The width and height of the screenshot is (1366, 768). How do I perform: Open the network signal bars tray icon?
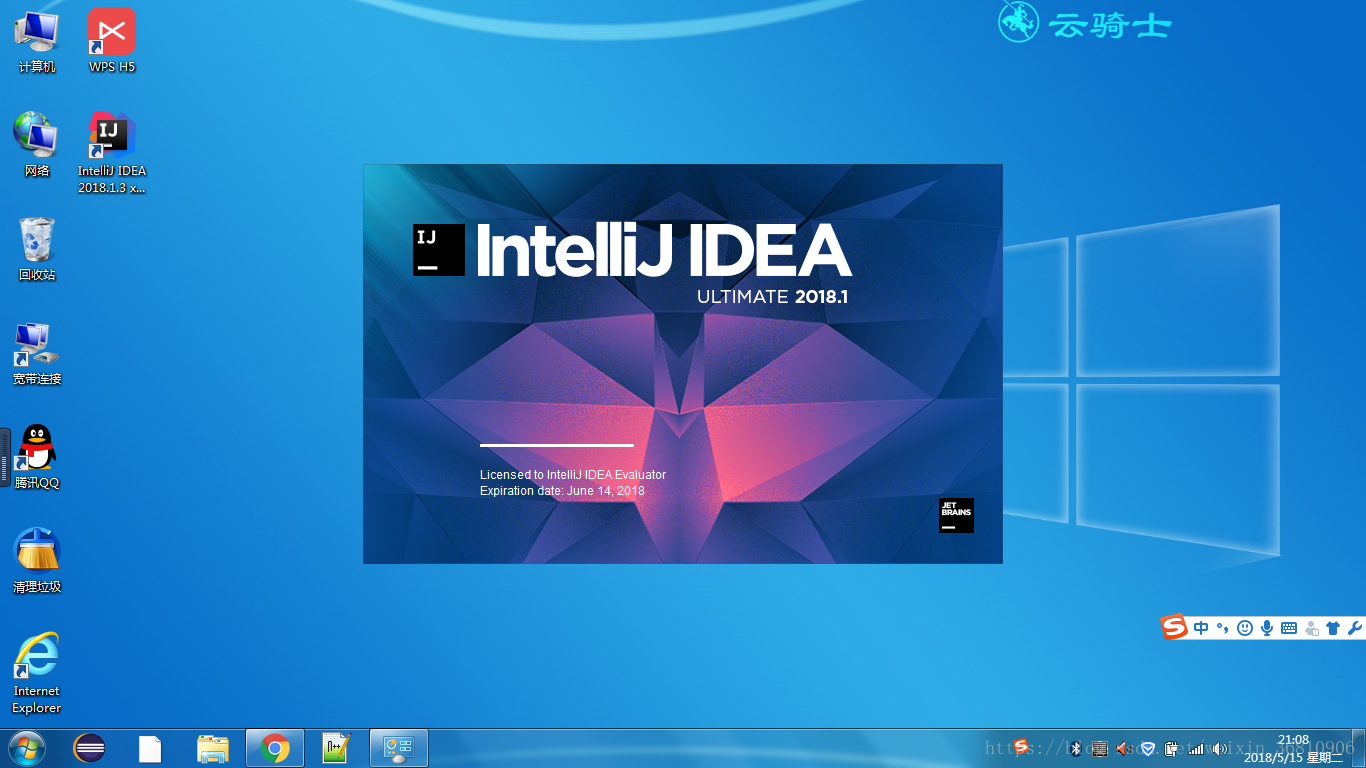1196,748
